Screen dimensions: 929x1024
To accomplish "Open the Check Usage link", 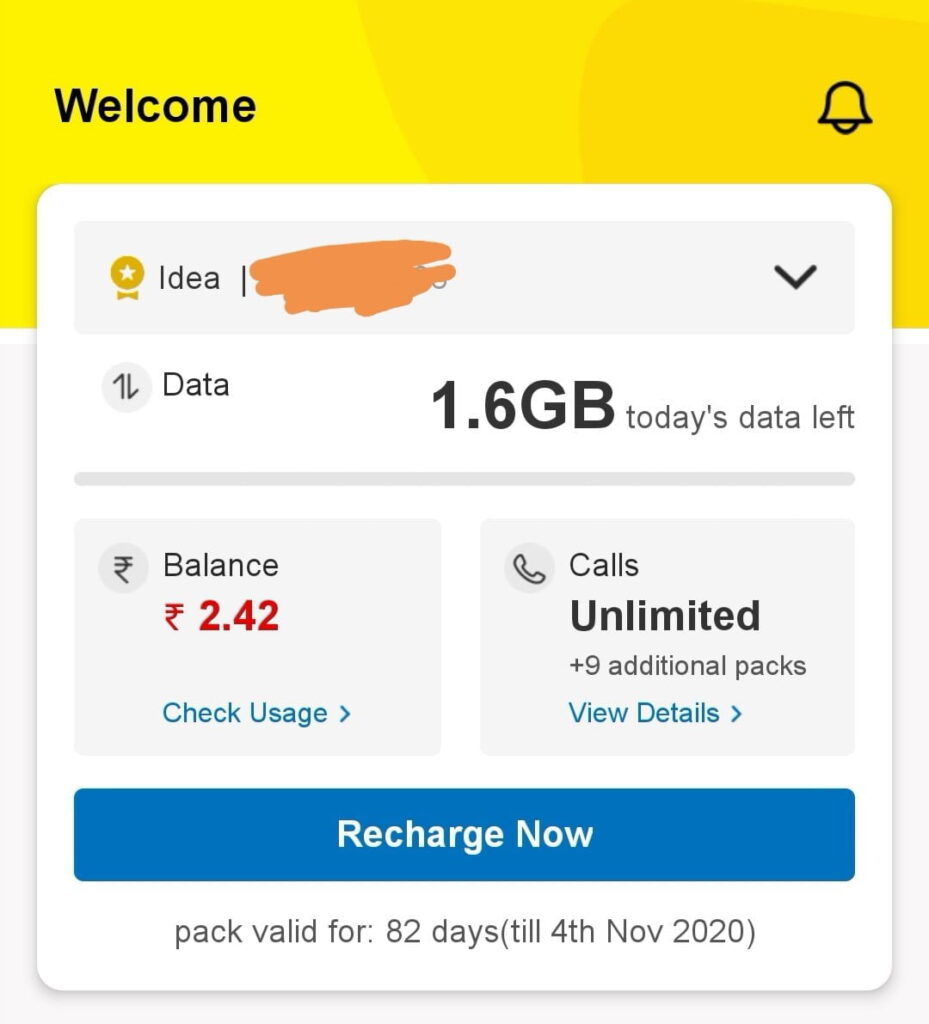I will [x=245, y=713].
